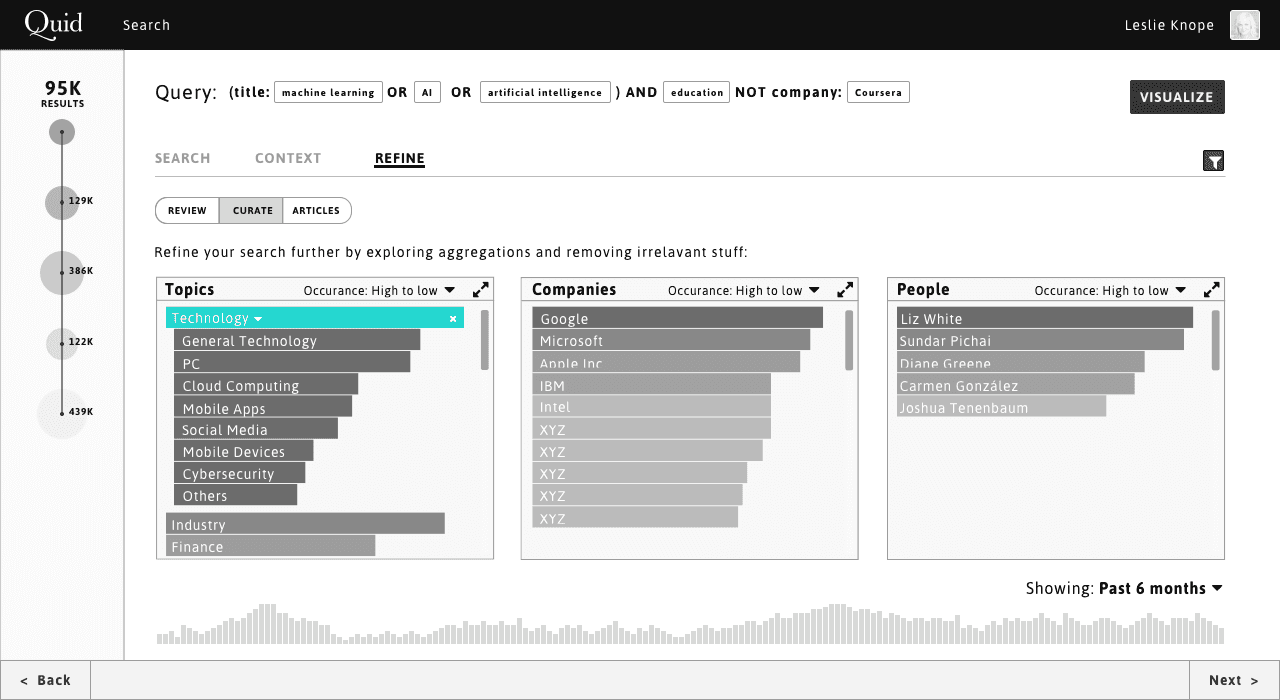The width and height of the screenshot is (1280, 700).
Task: Go Back using the bottom button
Action: 45,680
